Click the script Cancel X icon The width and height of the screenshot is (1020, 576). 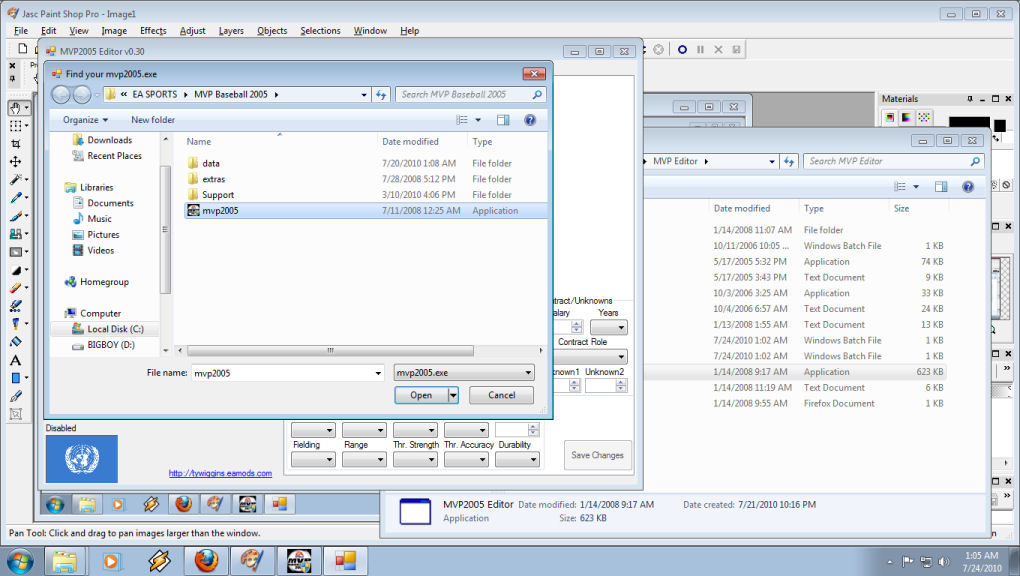coord(718,49)
